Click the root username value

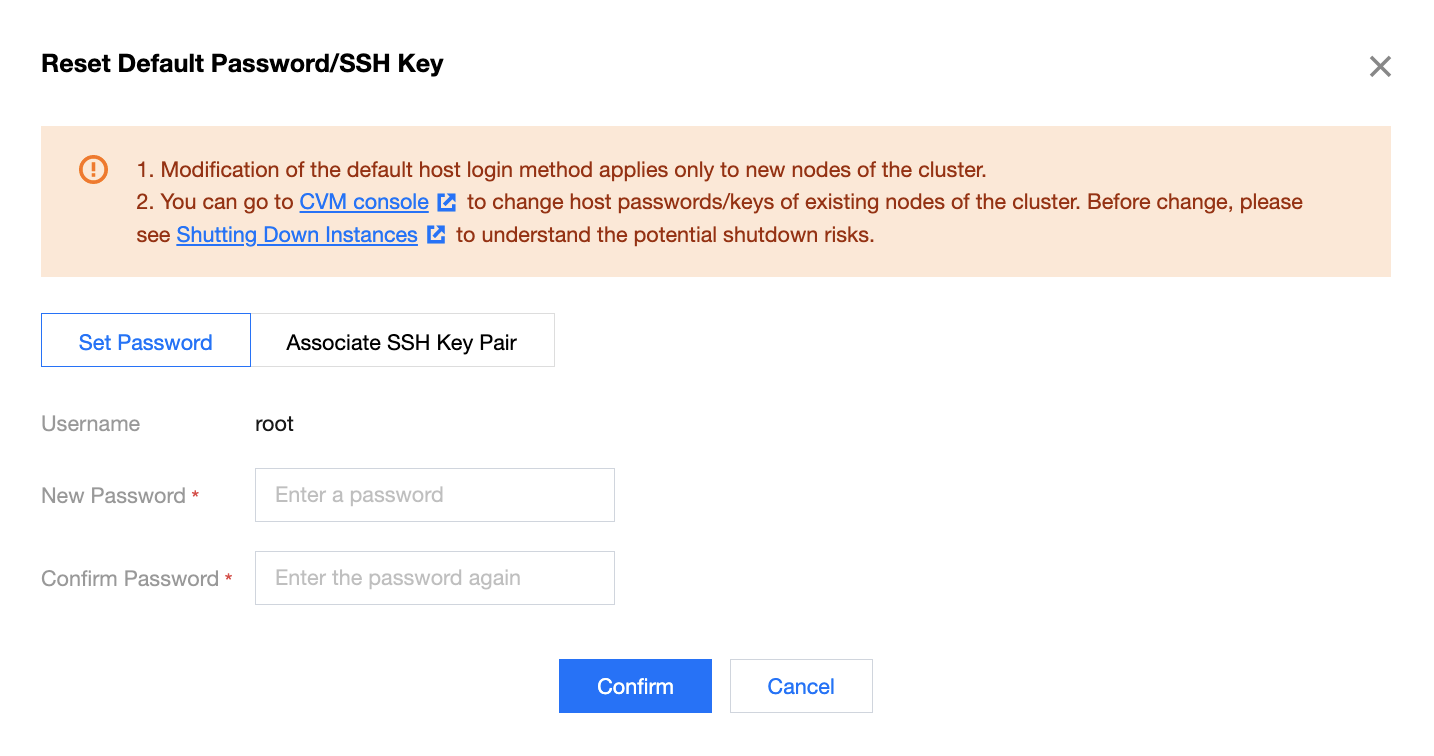point(274,424)
